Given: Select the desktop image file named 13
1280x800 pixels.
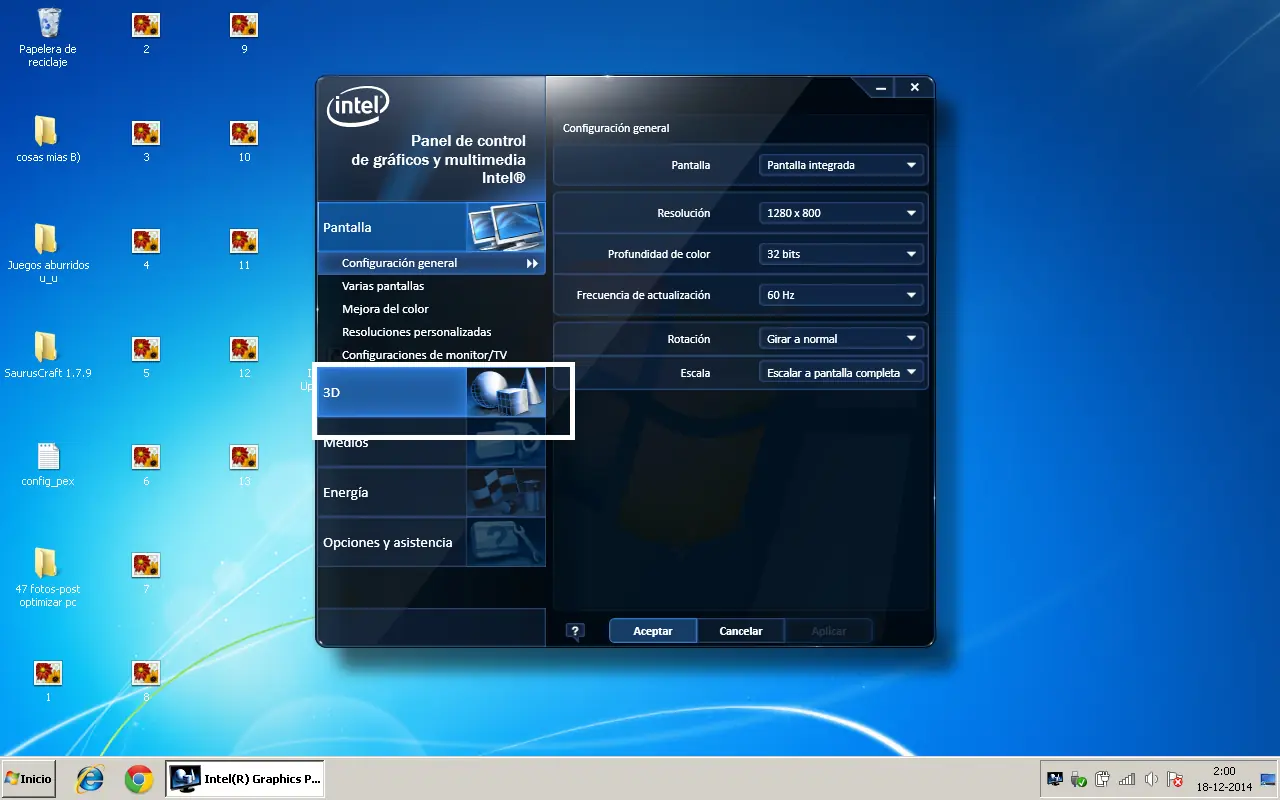Looking at the screenshot, I should pos(244,464).
